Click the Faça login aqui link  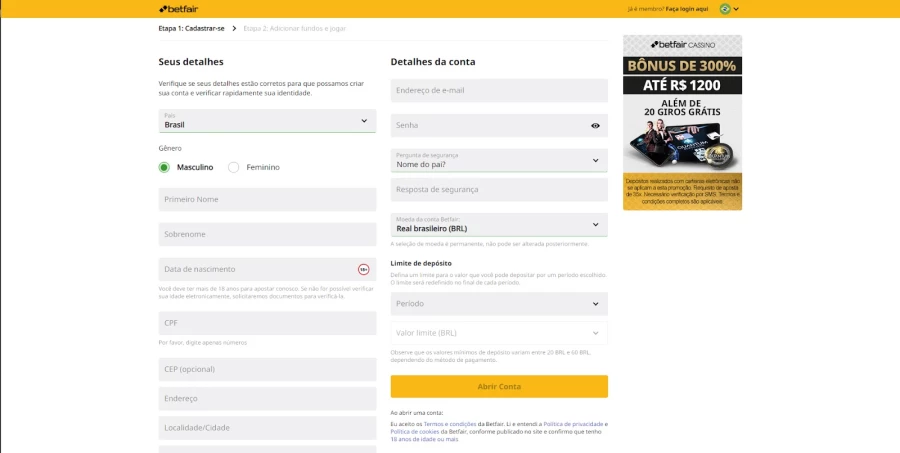[x=687, y=9]
